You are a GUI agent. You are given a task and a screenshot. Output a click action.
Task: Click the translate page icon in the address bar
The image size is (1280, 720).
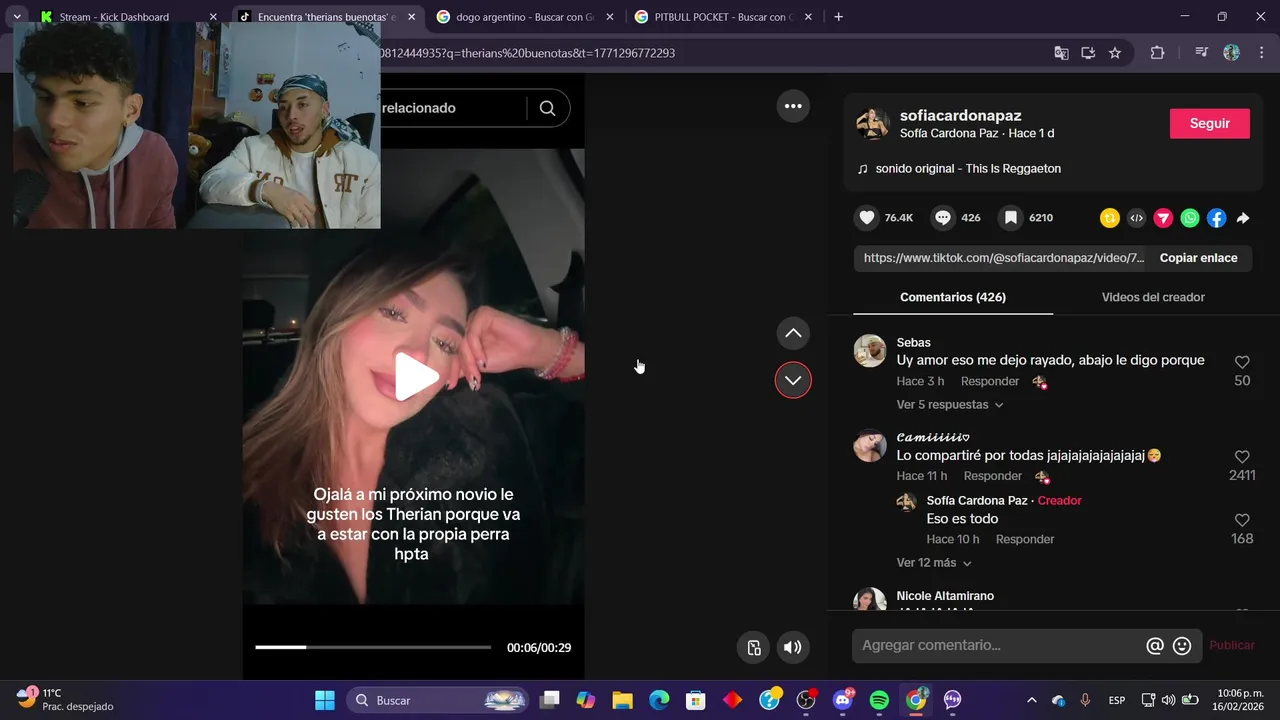(1061, 53)
